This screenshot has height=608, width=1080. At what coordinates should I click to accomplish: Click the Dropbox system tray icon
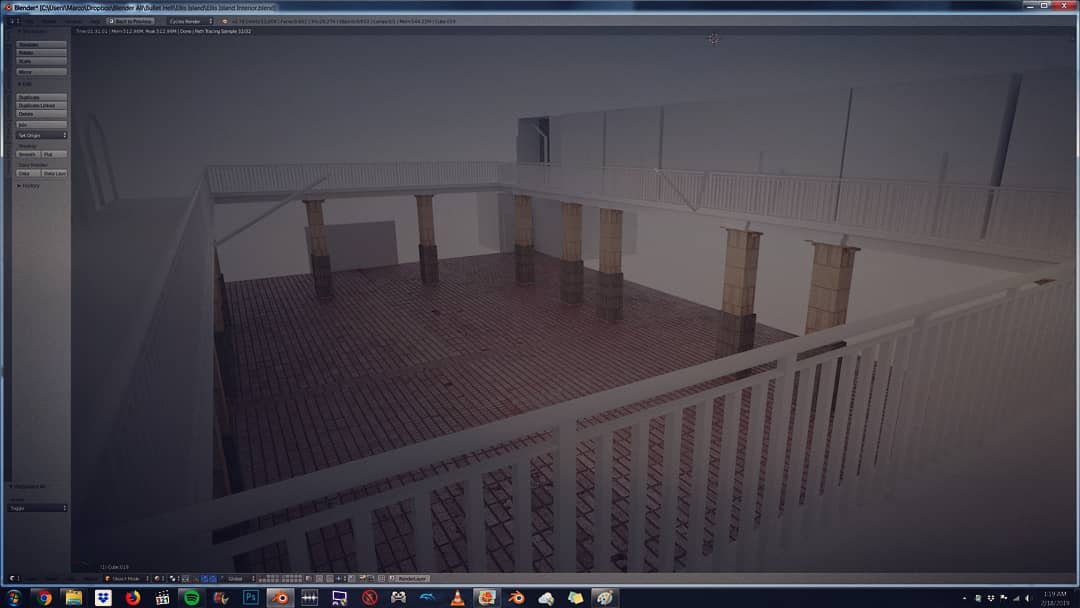[990, 598]
